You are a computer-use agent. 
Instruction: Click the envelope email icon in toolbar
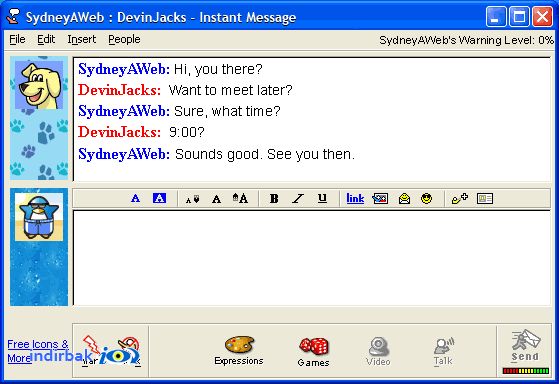[404, 198]
